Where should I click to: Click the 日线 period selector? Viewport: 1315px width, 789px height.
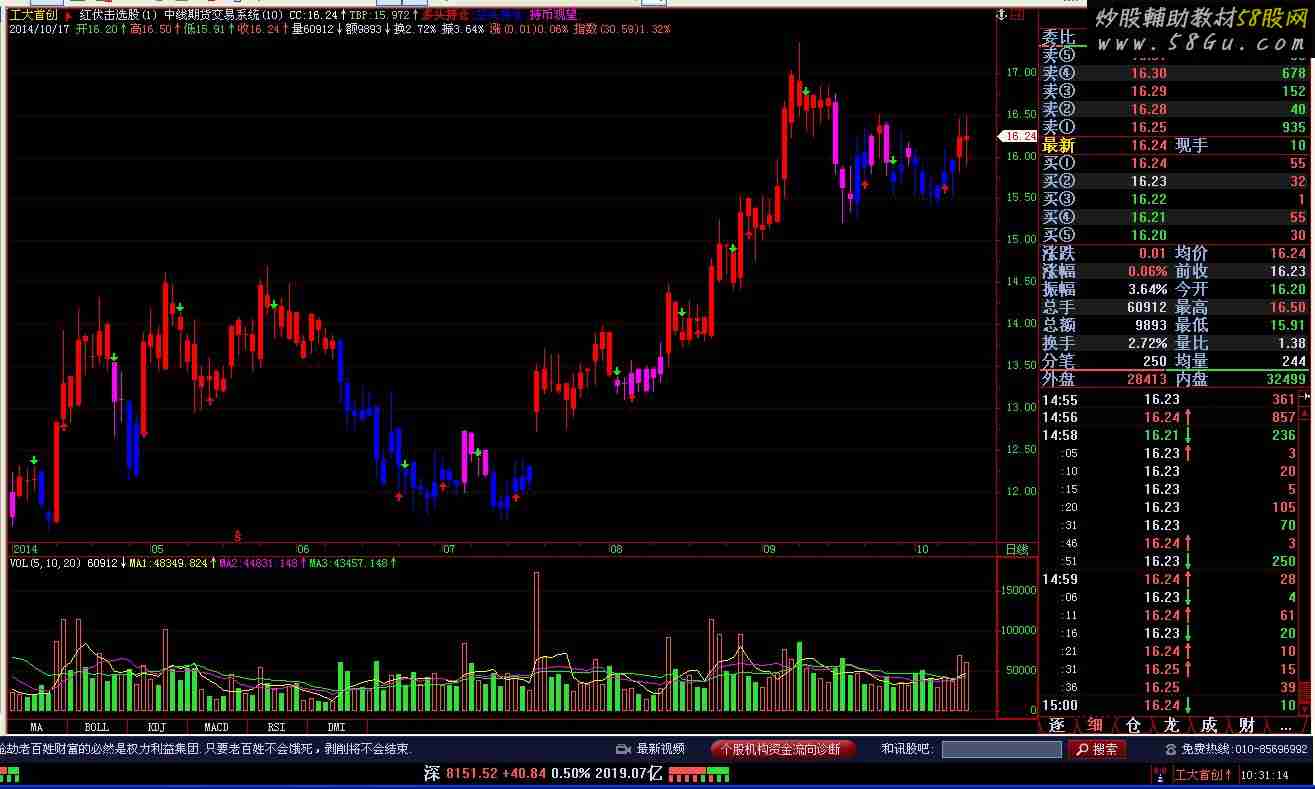1016,550
